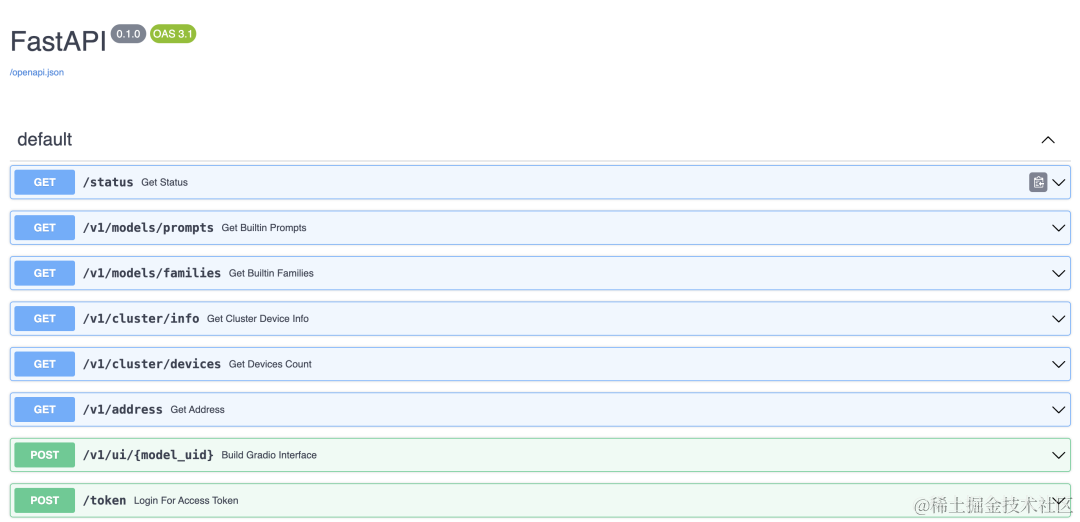Click the default section heading
The height and width of the screenshot is (522, 1080).
pos(45,140)
